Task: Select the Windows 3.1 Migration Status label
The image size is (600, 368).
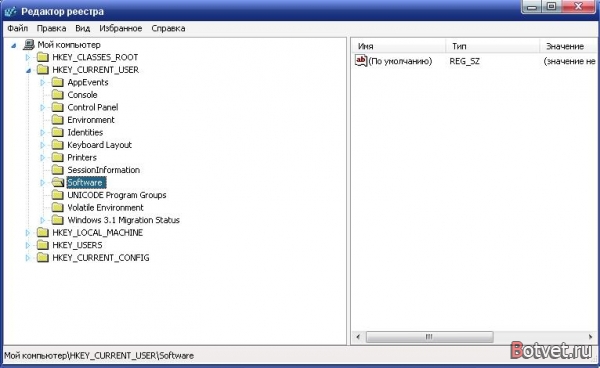Action: pyautogui.click(x=124, y=220)
